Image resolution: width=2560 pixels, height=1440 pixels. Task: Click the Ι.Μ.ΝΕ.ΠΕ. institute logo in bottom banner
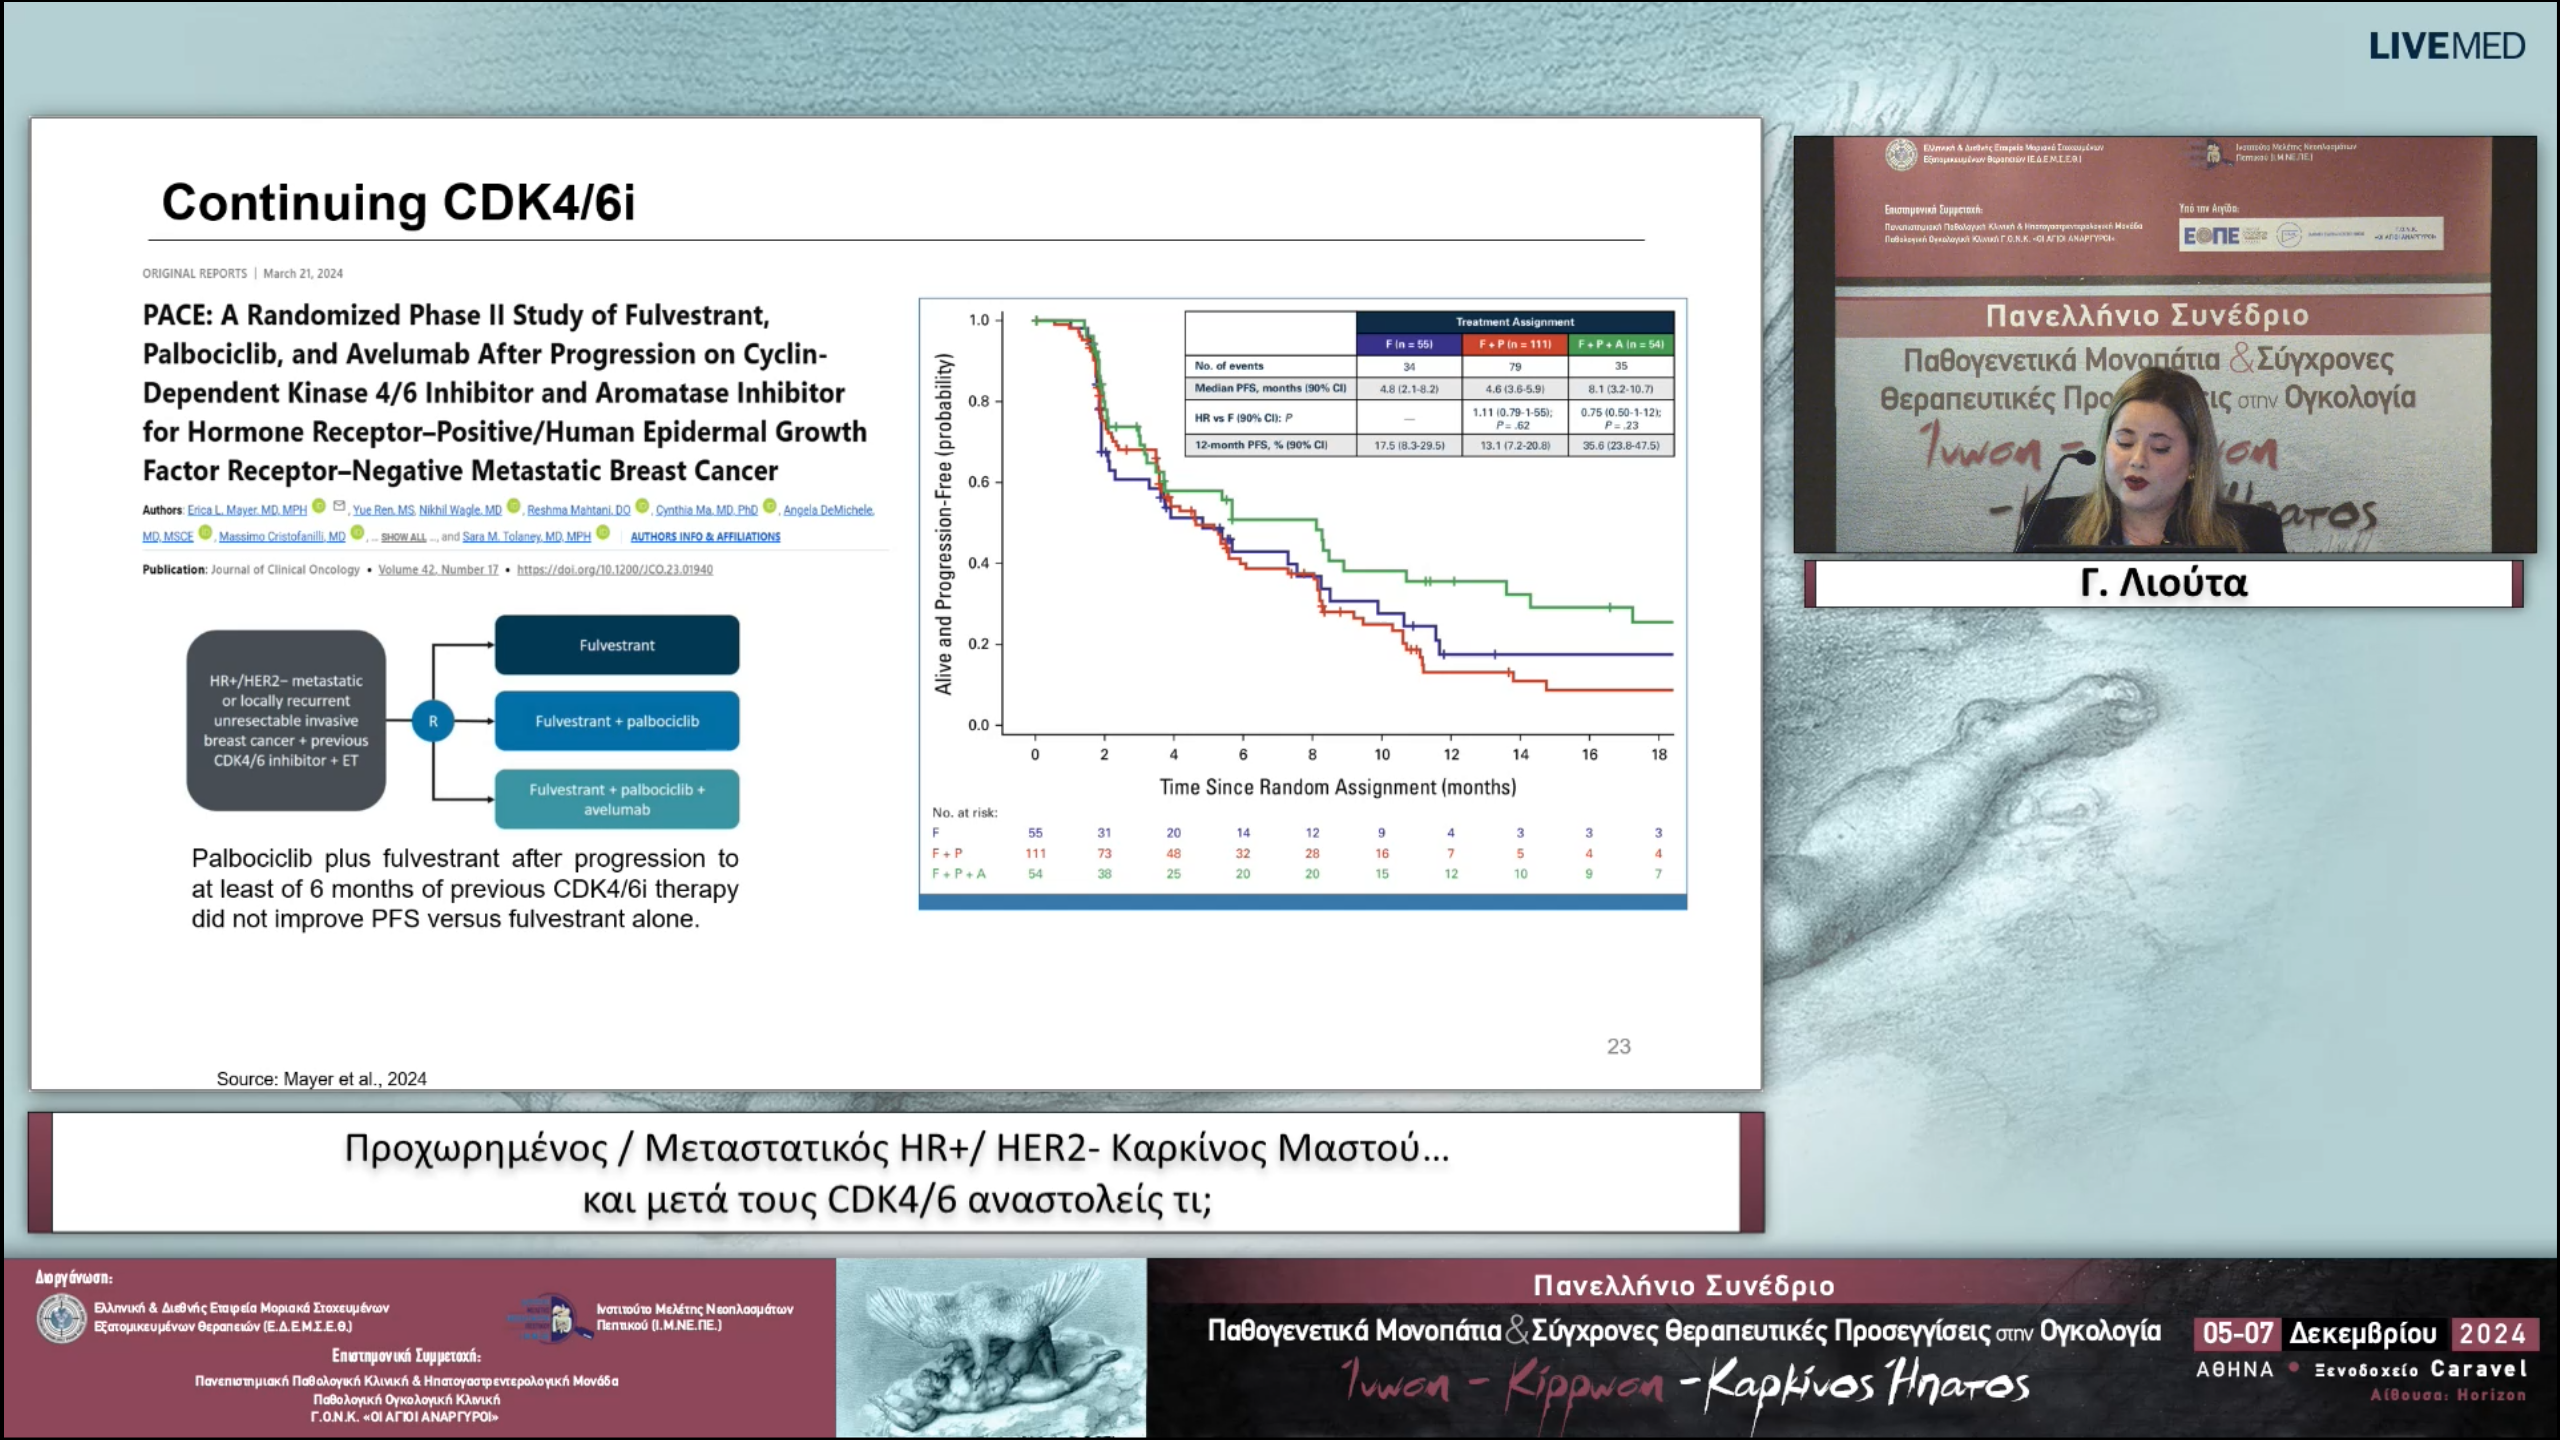click(548, 1317)
